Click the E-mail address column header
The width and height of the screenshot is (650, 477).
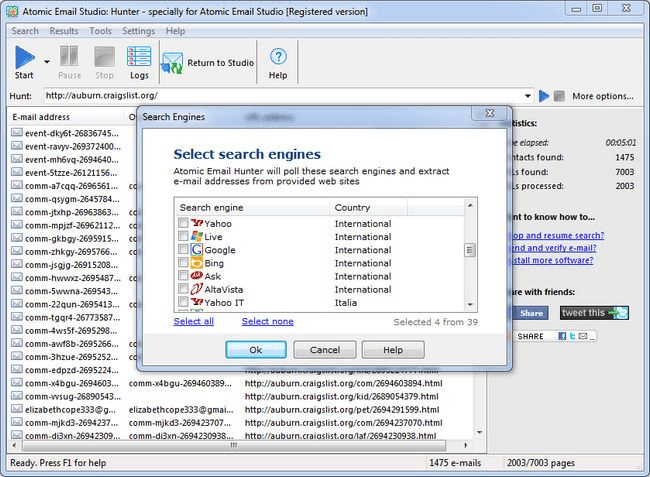[66, 117]
